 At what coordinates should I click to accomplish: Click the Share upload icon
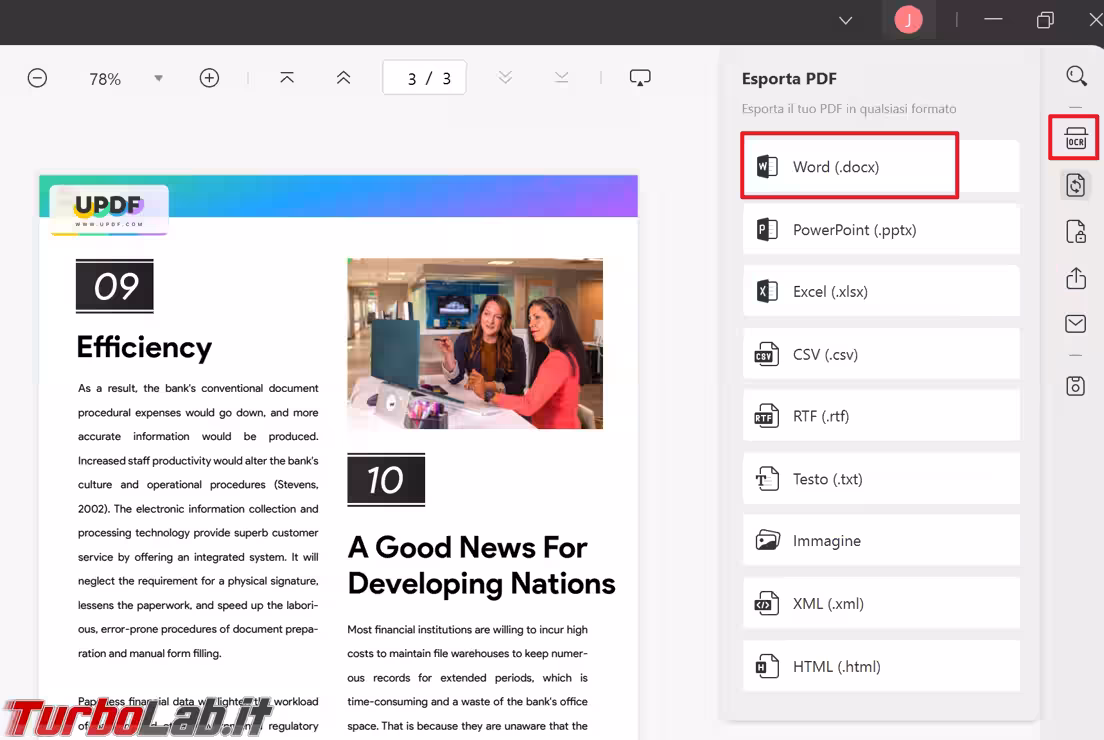pyautogui.click(x=1076, y=278)
